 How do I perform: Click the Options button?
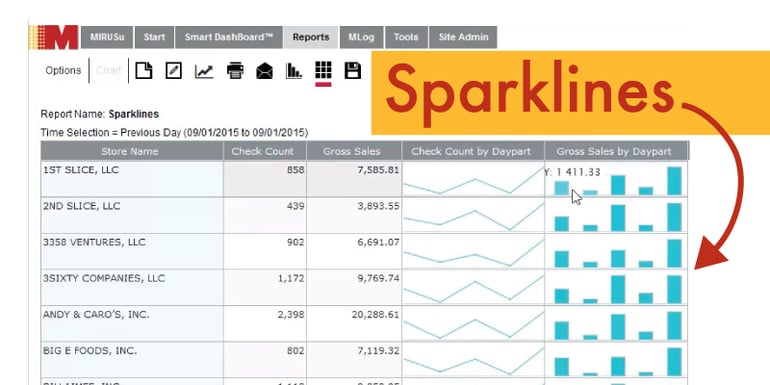click(63, 71)
